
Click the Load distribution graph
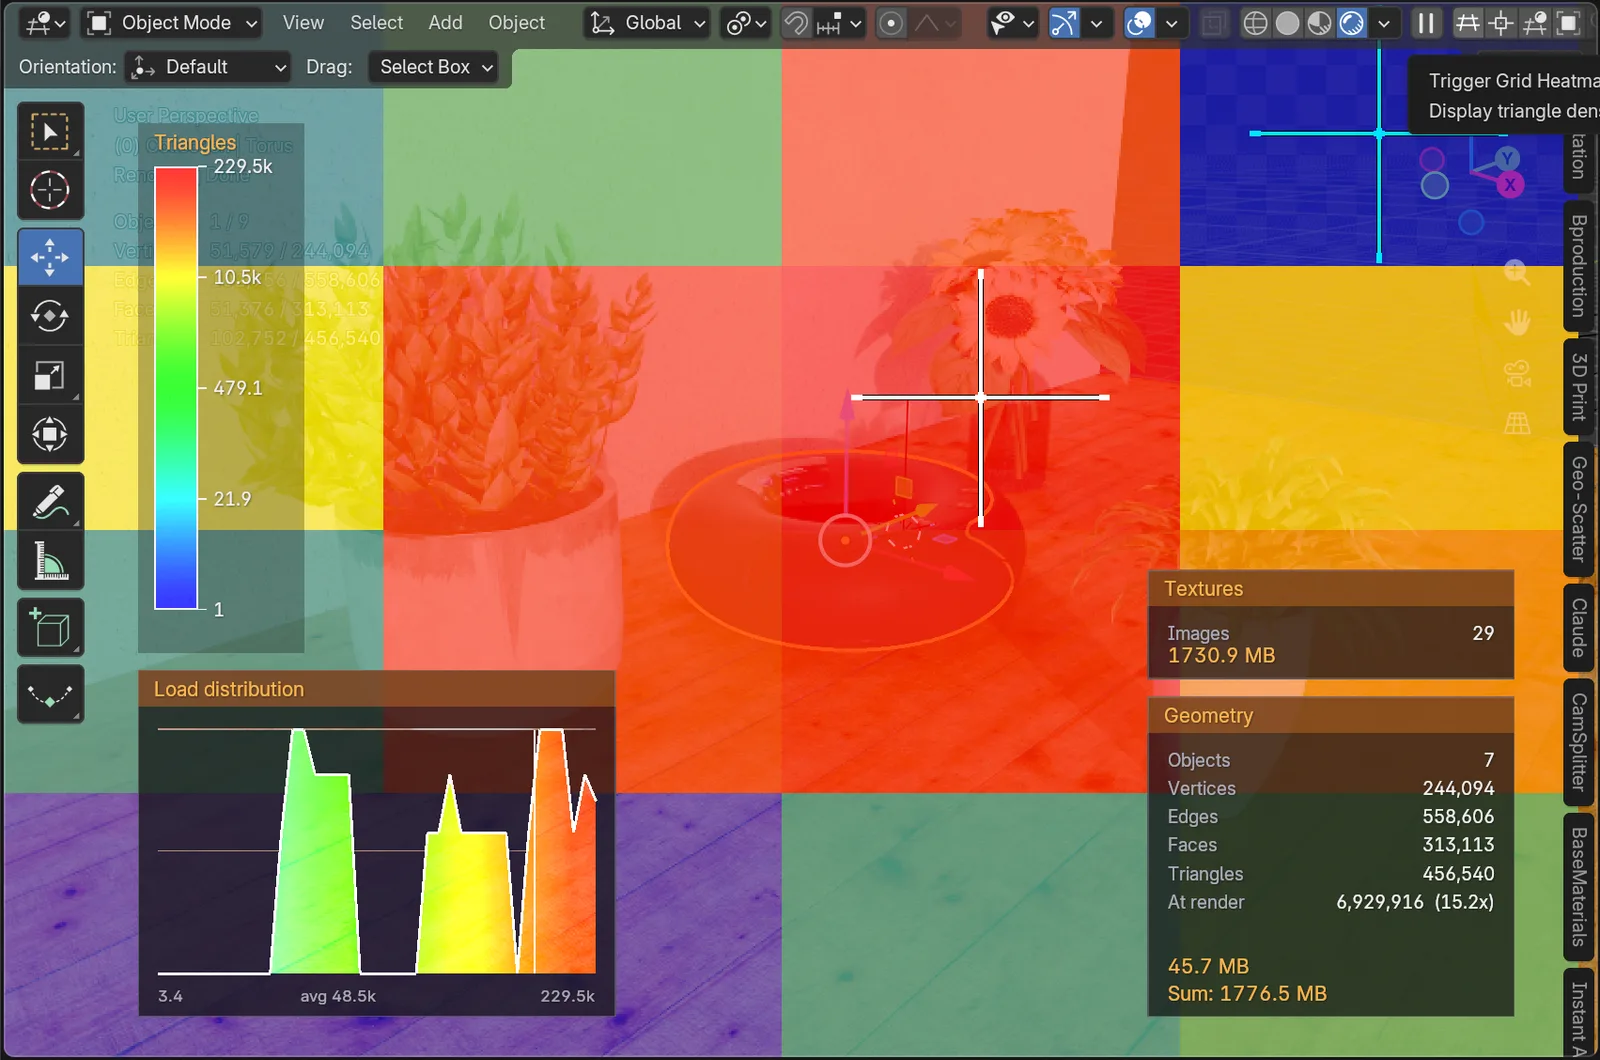pos(377,851)
